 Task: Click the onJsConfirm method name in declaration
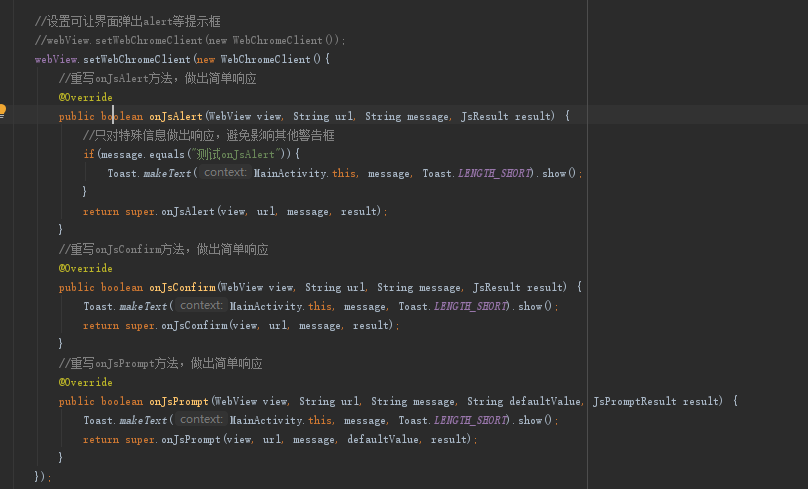[182, 288]
